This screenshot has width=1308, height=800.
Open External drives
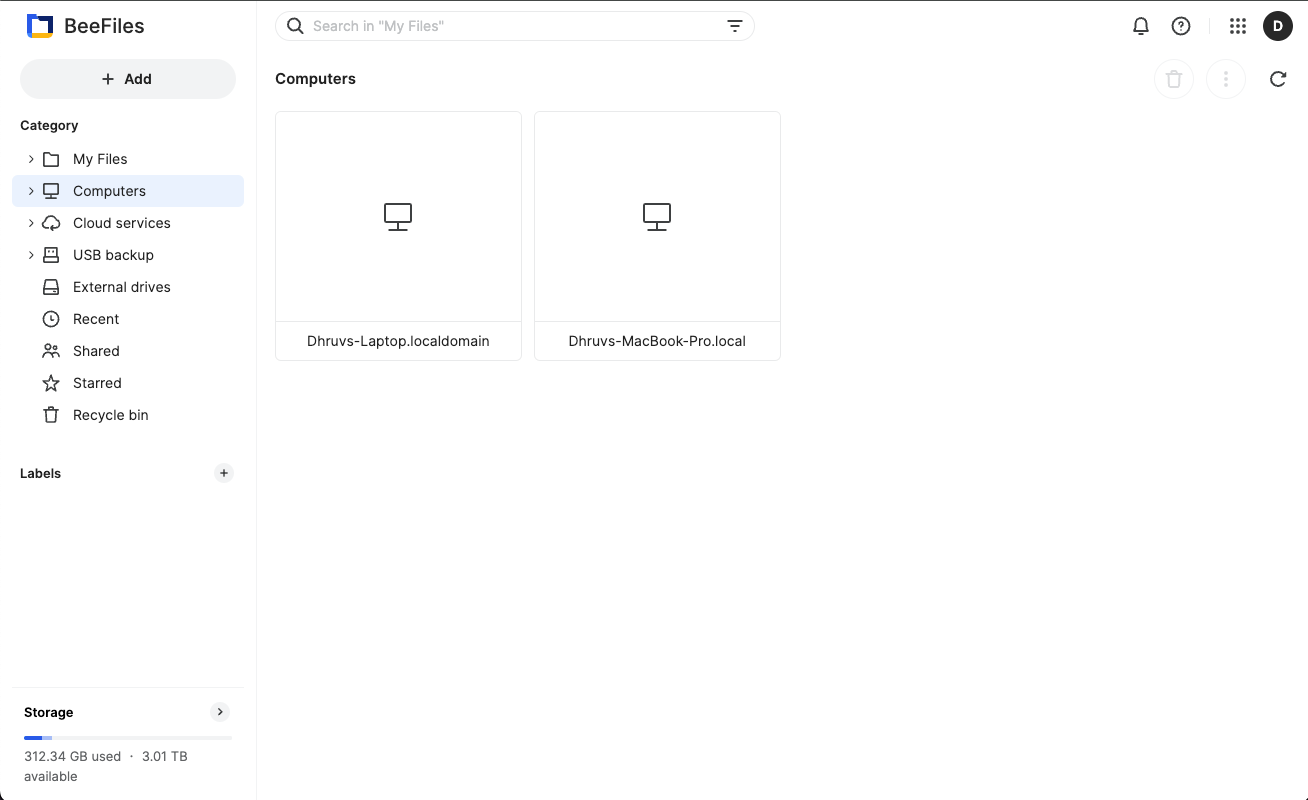tap(128, 287)
